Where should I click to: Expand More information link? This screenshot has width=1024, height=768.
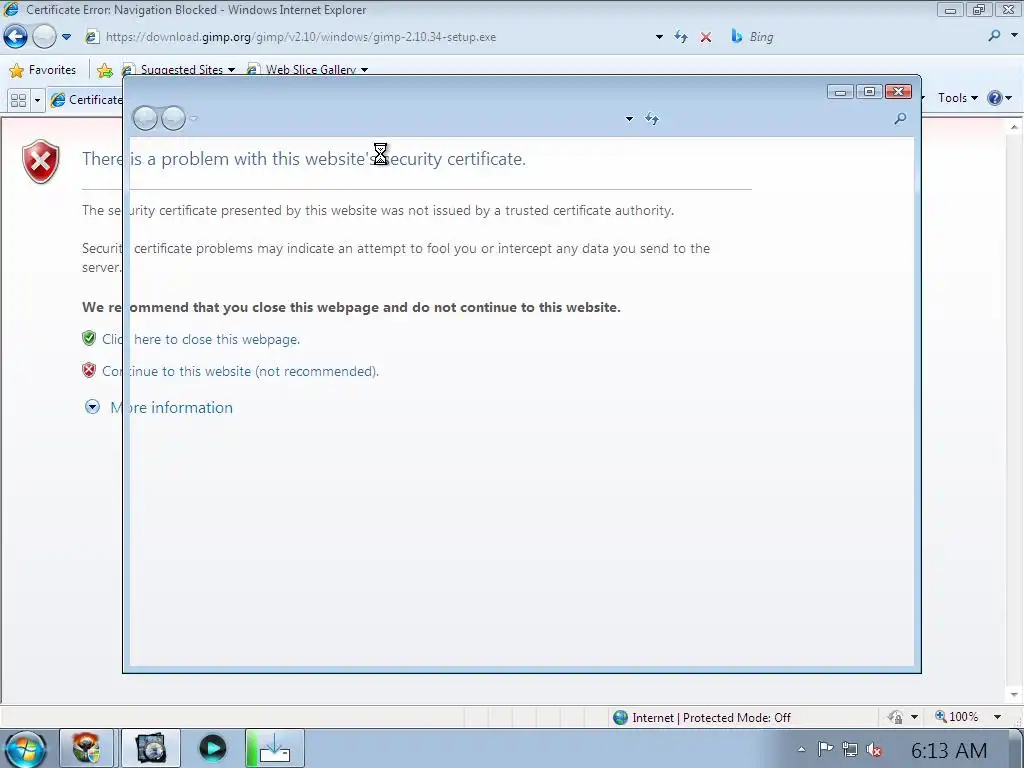[x=171, y=408]
